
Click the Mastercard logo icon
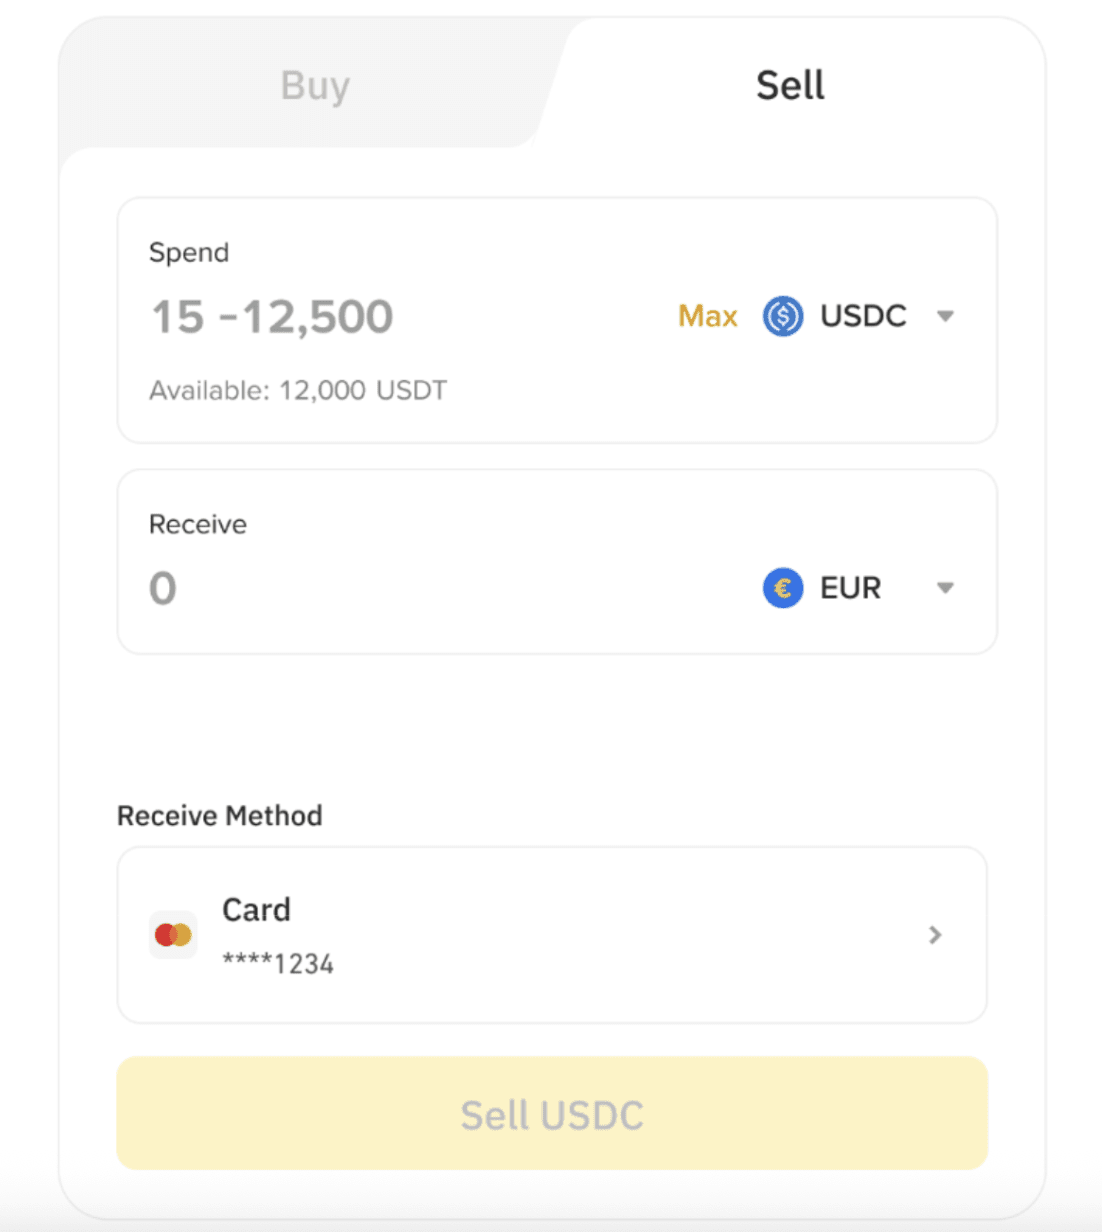tap(173, 935)
